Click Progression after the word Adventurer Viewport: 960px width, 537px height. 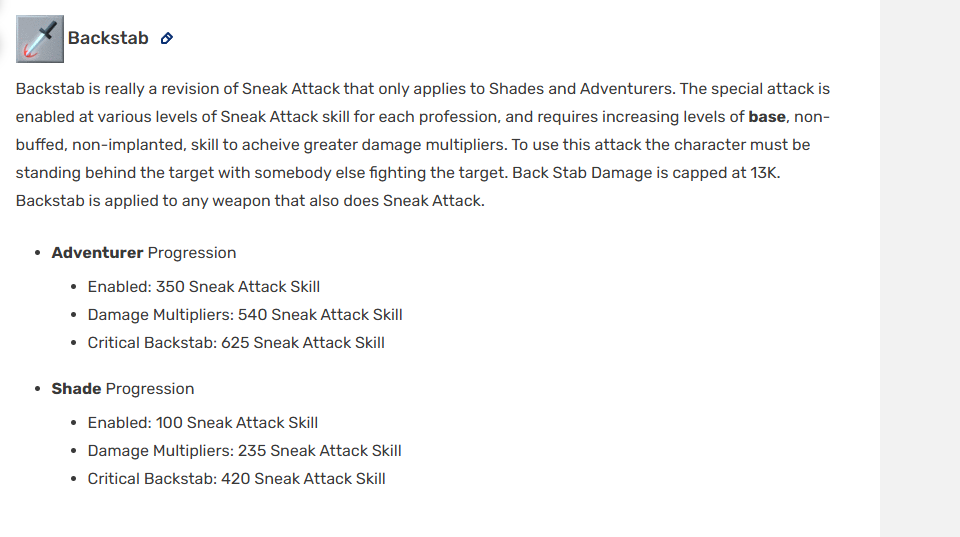pos(192,253)
